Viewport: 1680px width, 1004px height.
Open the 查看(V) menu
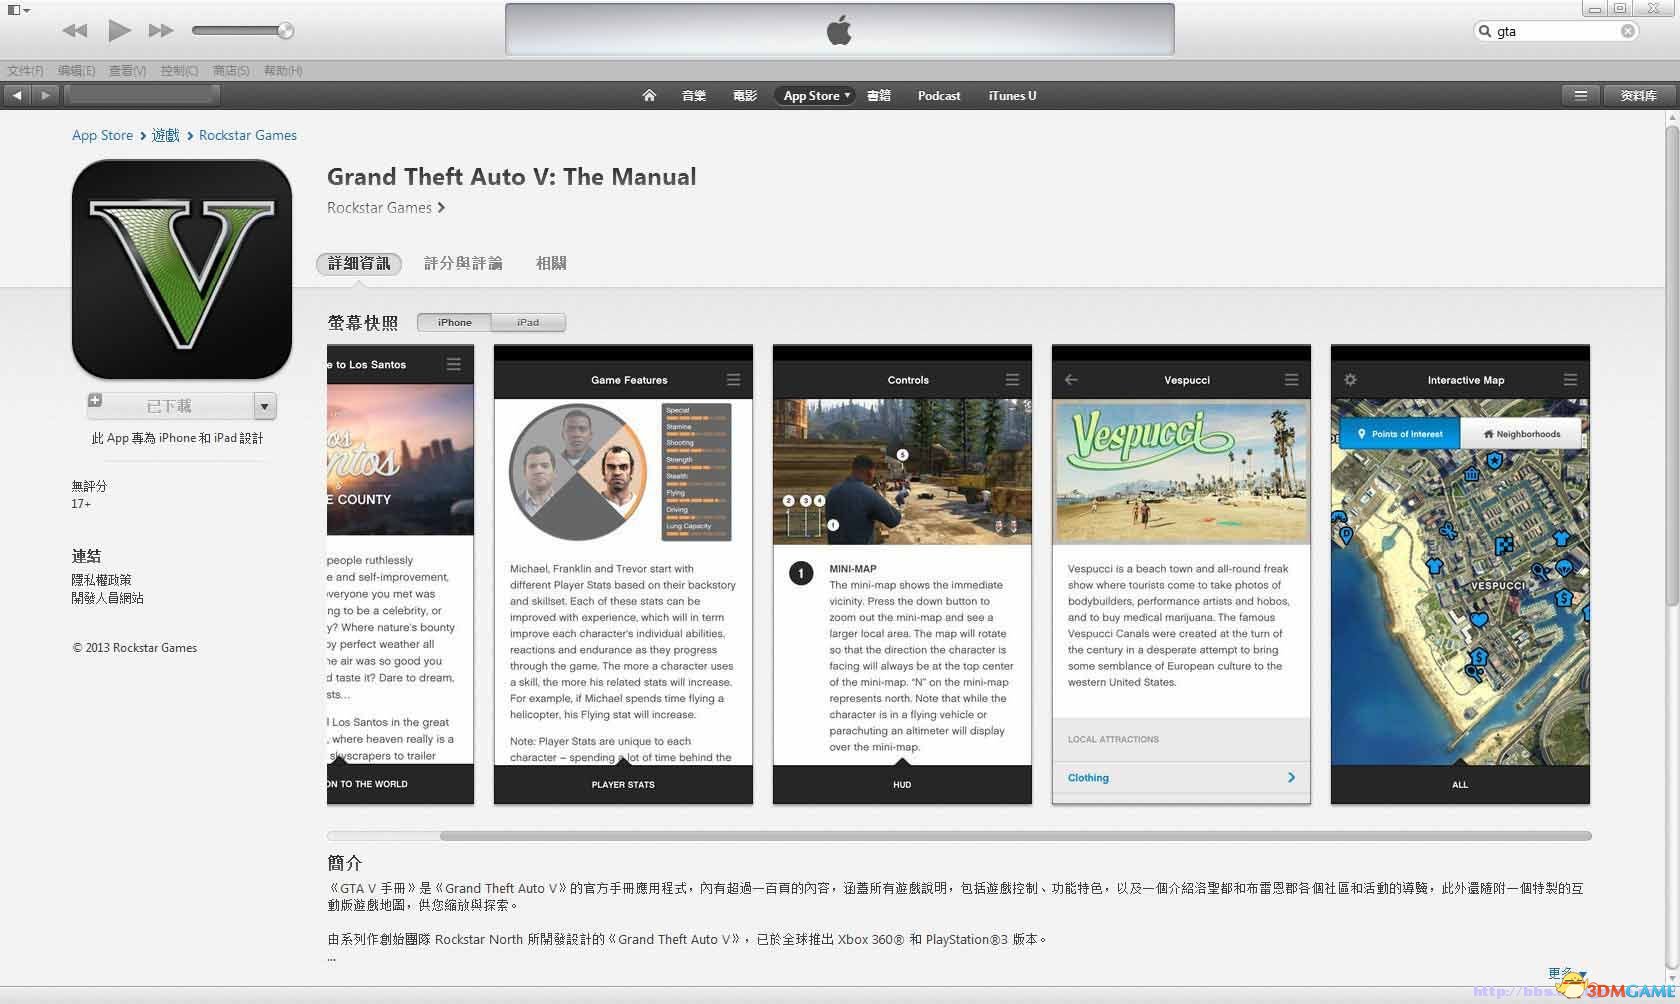(128, 70)
